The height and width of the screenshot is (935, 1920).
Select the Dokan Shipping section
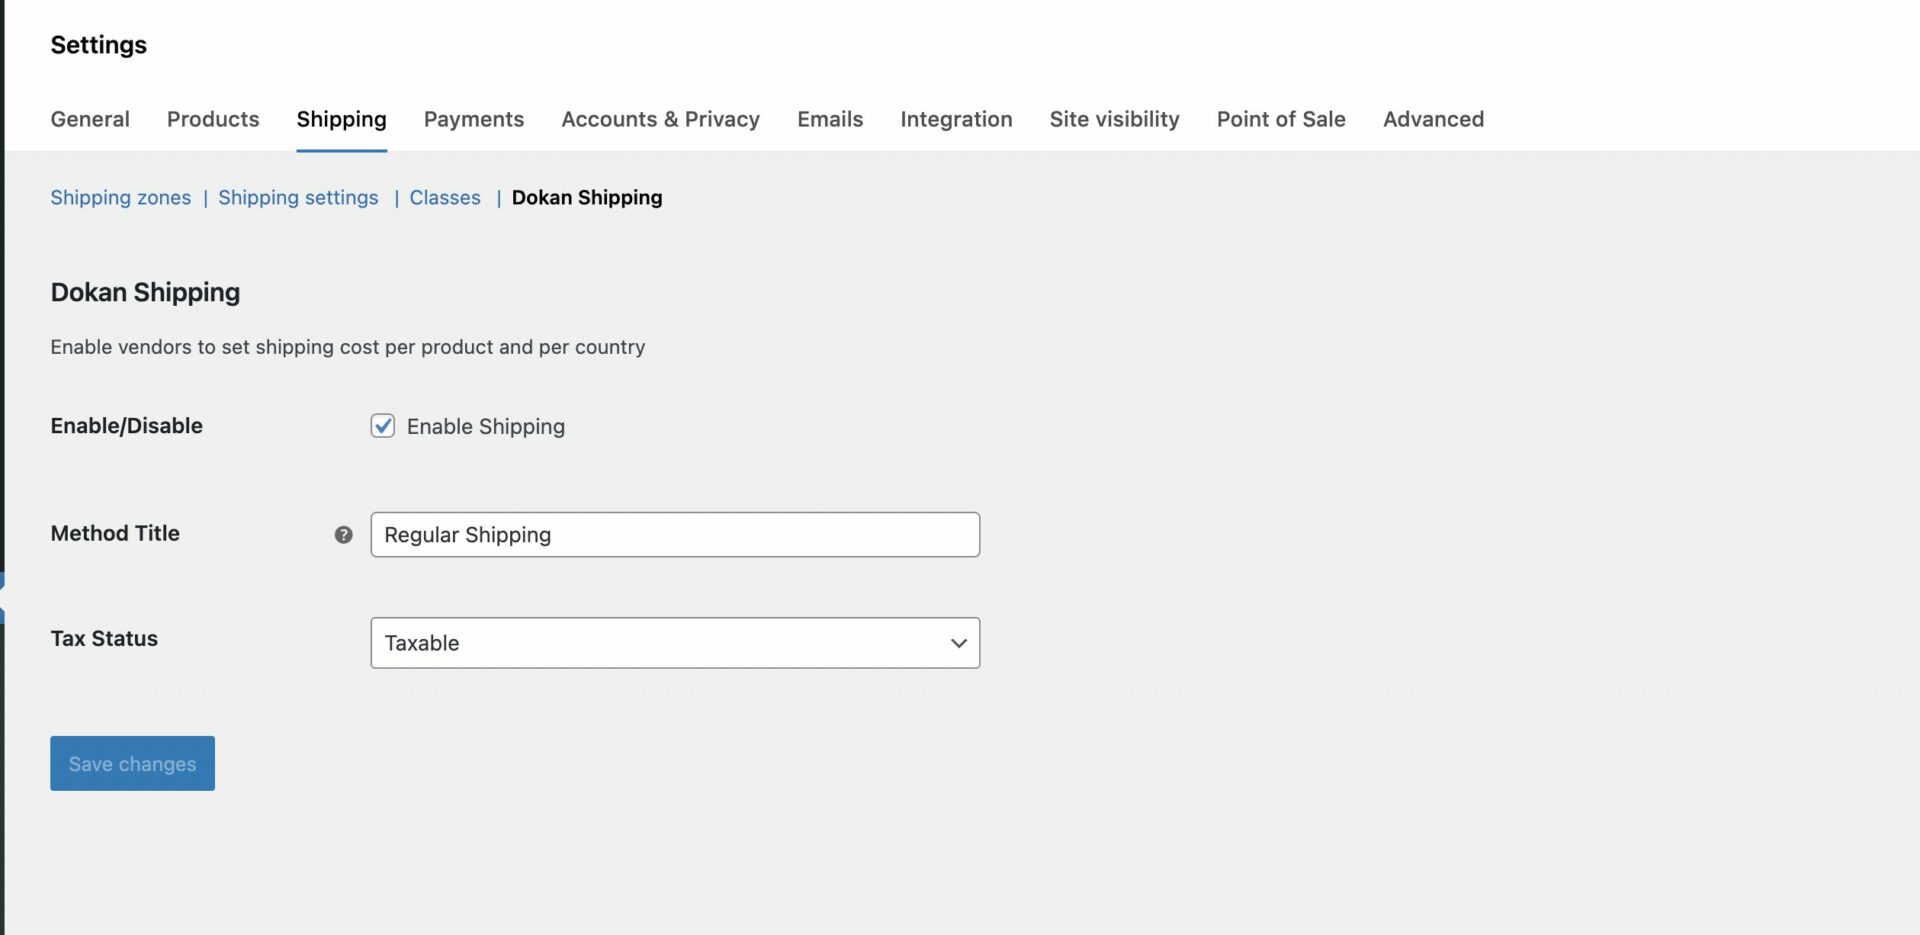click(x=587, y=198)
